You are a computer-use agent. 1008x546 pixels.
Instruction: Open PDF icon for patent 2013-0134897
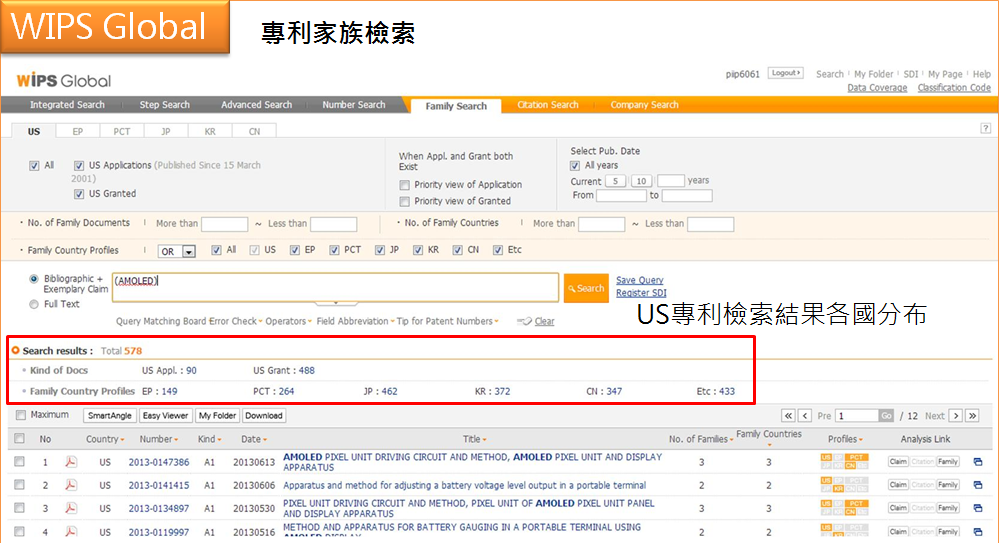click(x=71, y=508)
